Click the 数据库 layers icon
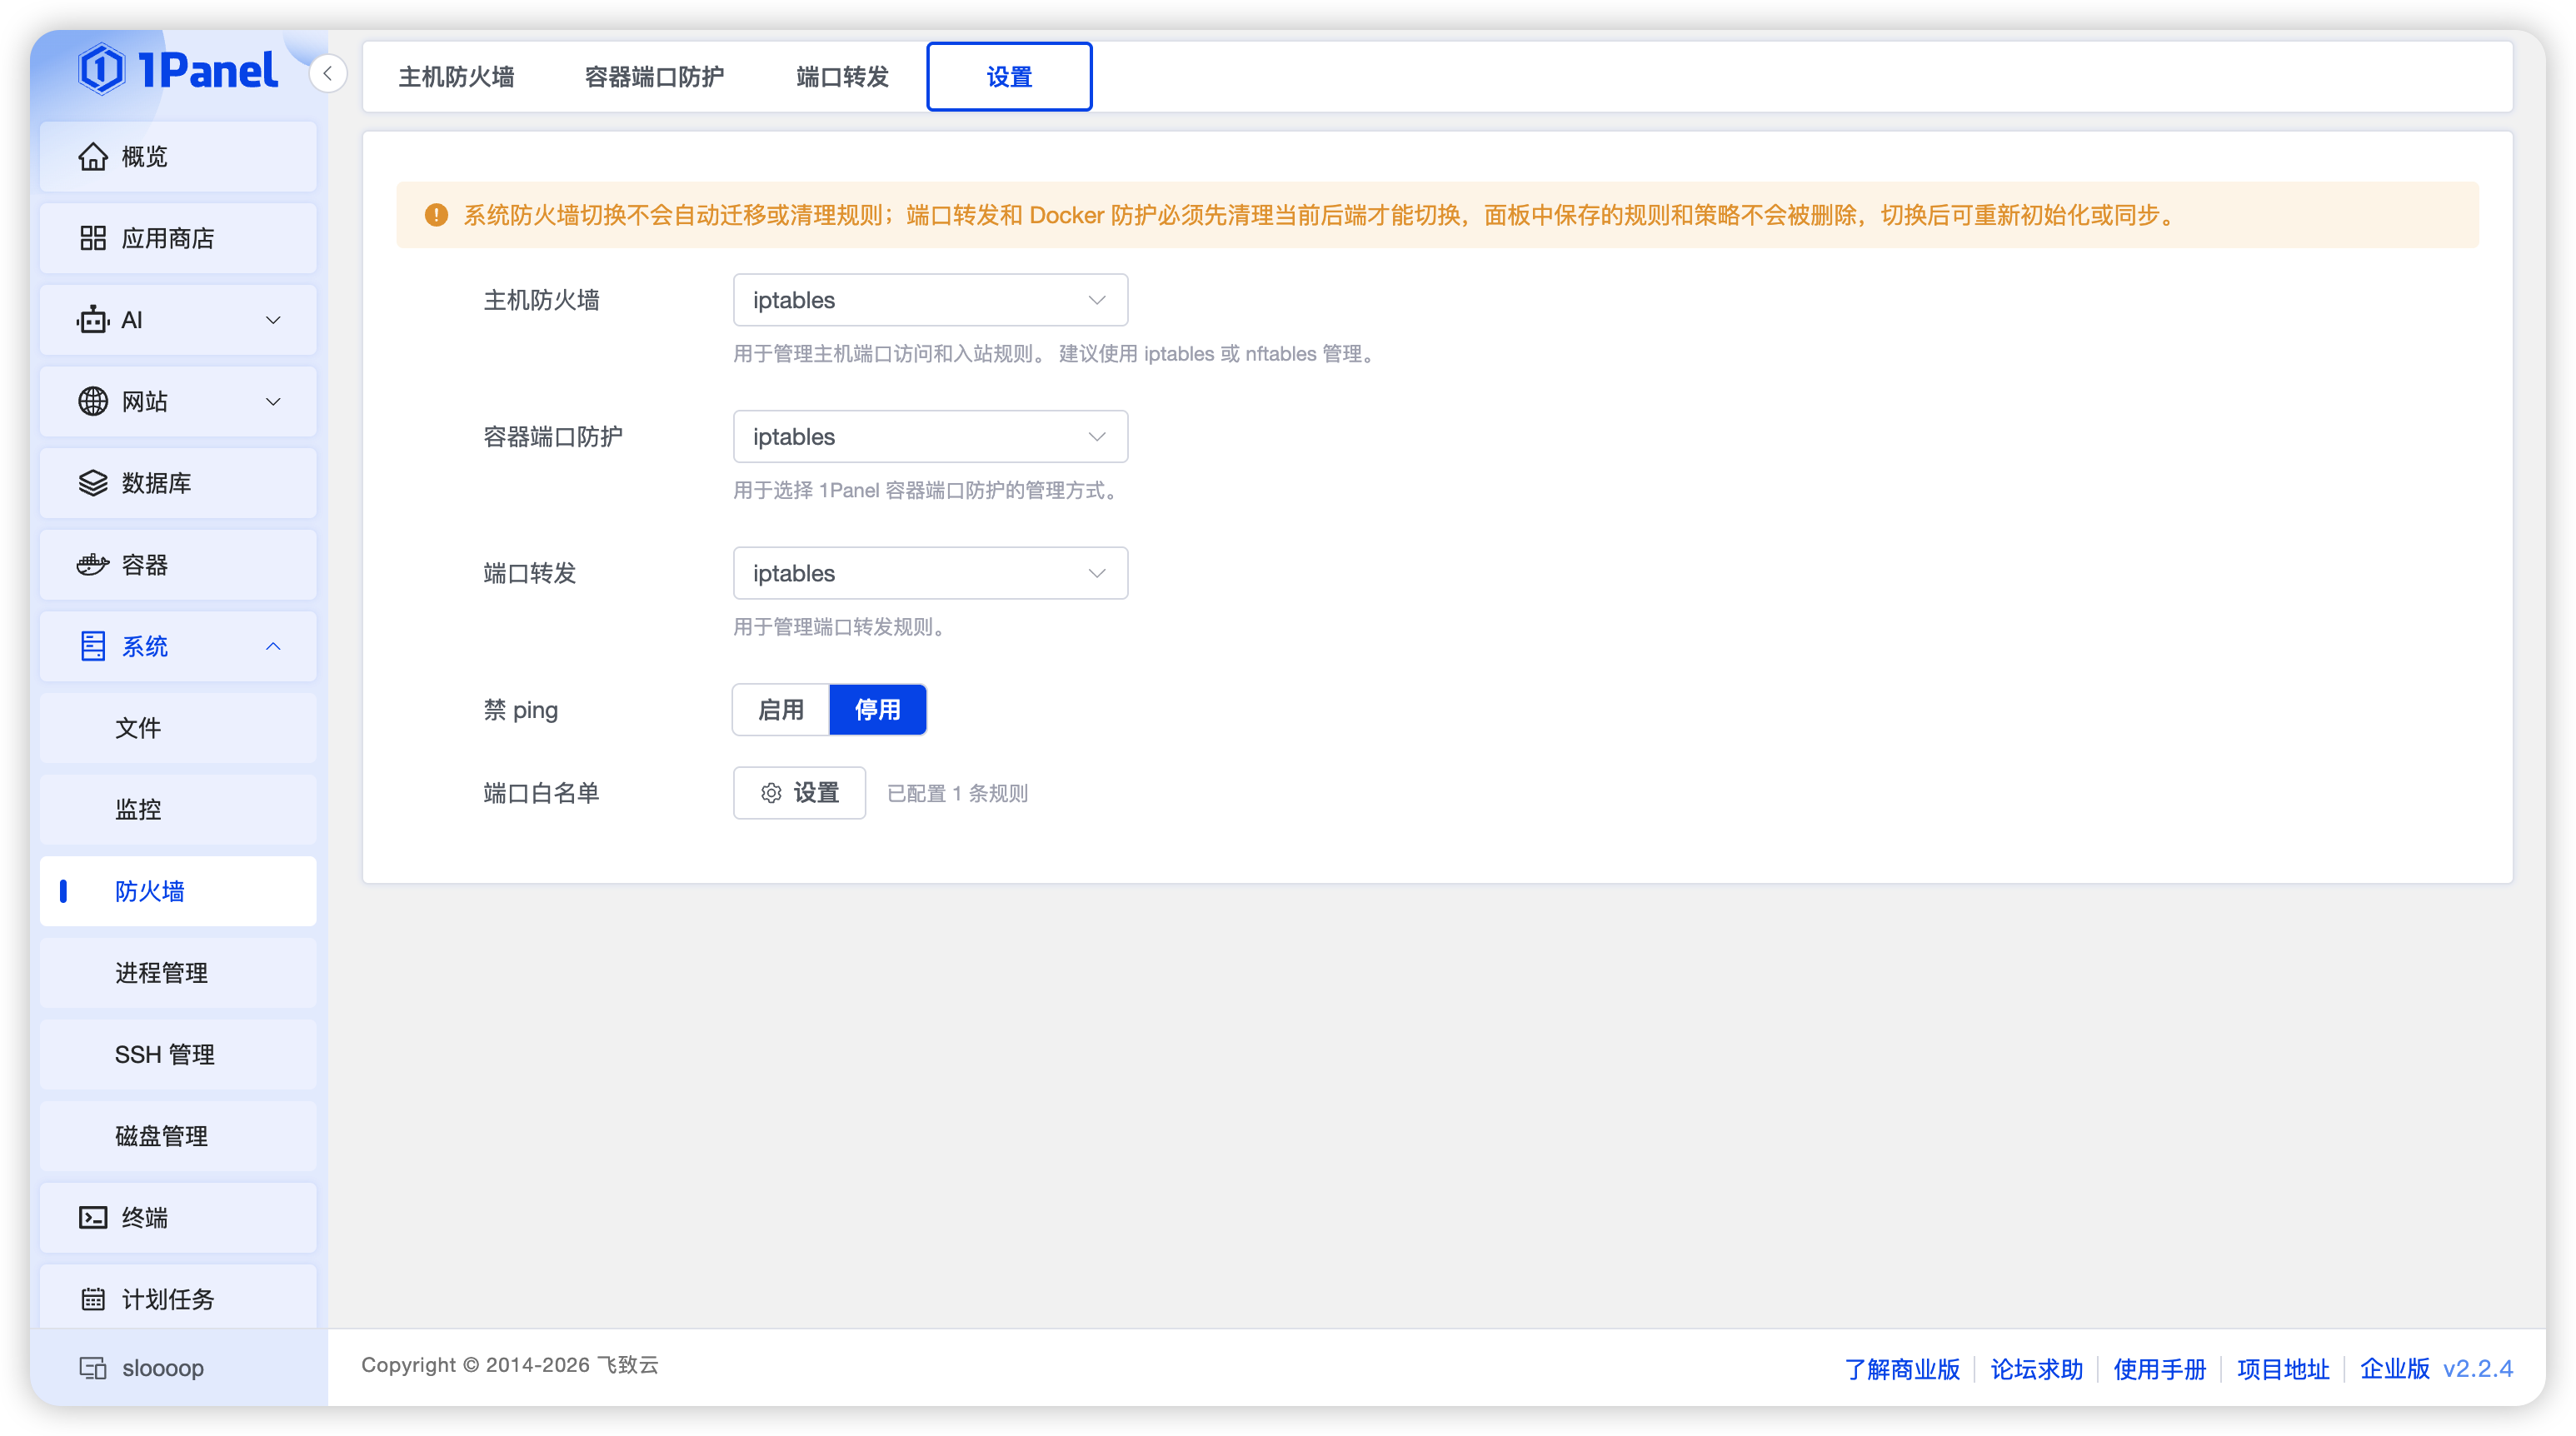The height and width of the screenshot is (1436, 2576). 93,483
